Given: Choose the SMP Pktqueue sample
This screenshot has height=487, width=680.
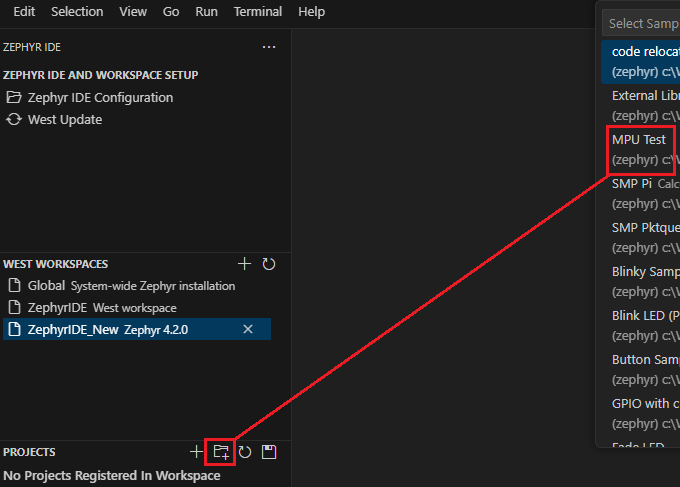Looking at the screenshot, I should coord(641,237).
